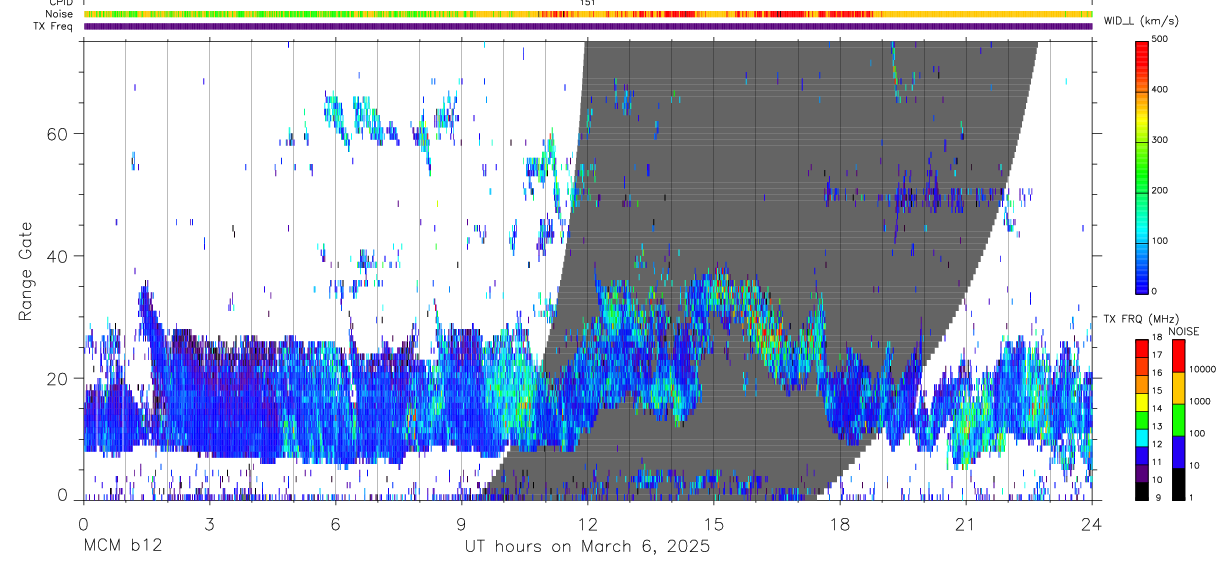The image size is (1228, 567).
Task: Select the 'NOISE' legend title
Action: (1183, 331)
